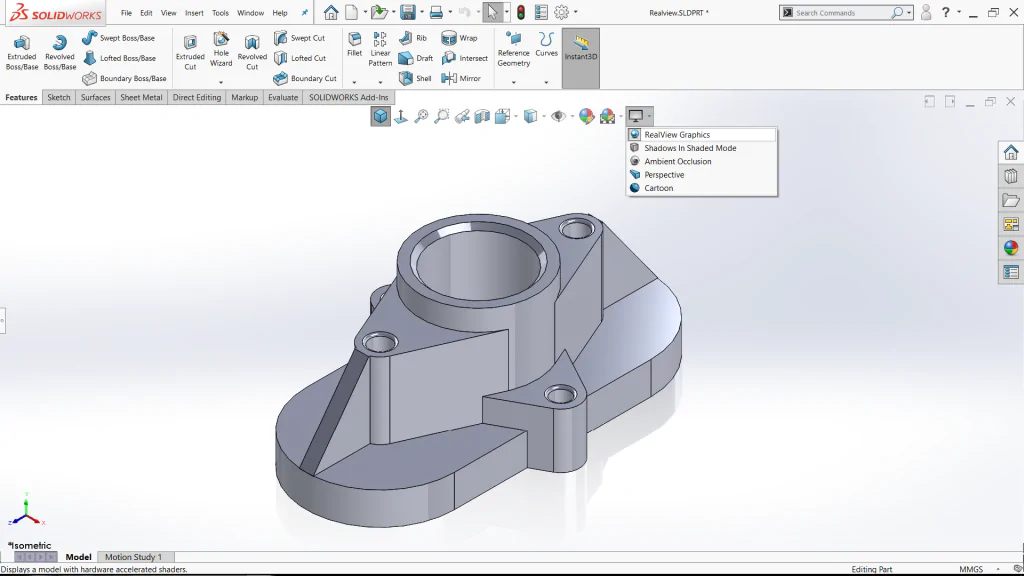The image size is (1024, 576).
Task: Start an Extruded Cut feature
Action: 190,52
